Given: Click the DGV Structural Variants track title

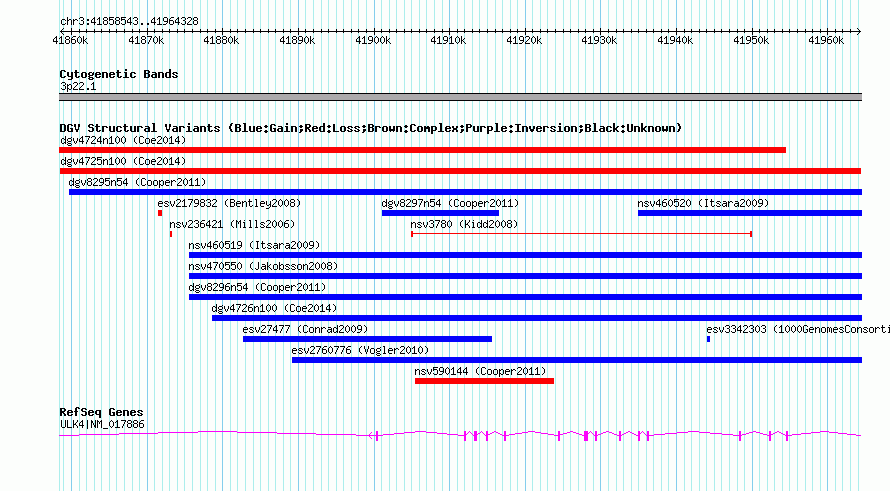Looking at the screenshot, I should coord(371,128).
